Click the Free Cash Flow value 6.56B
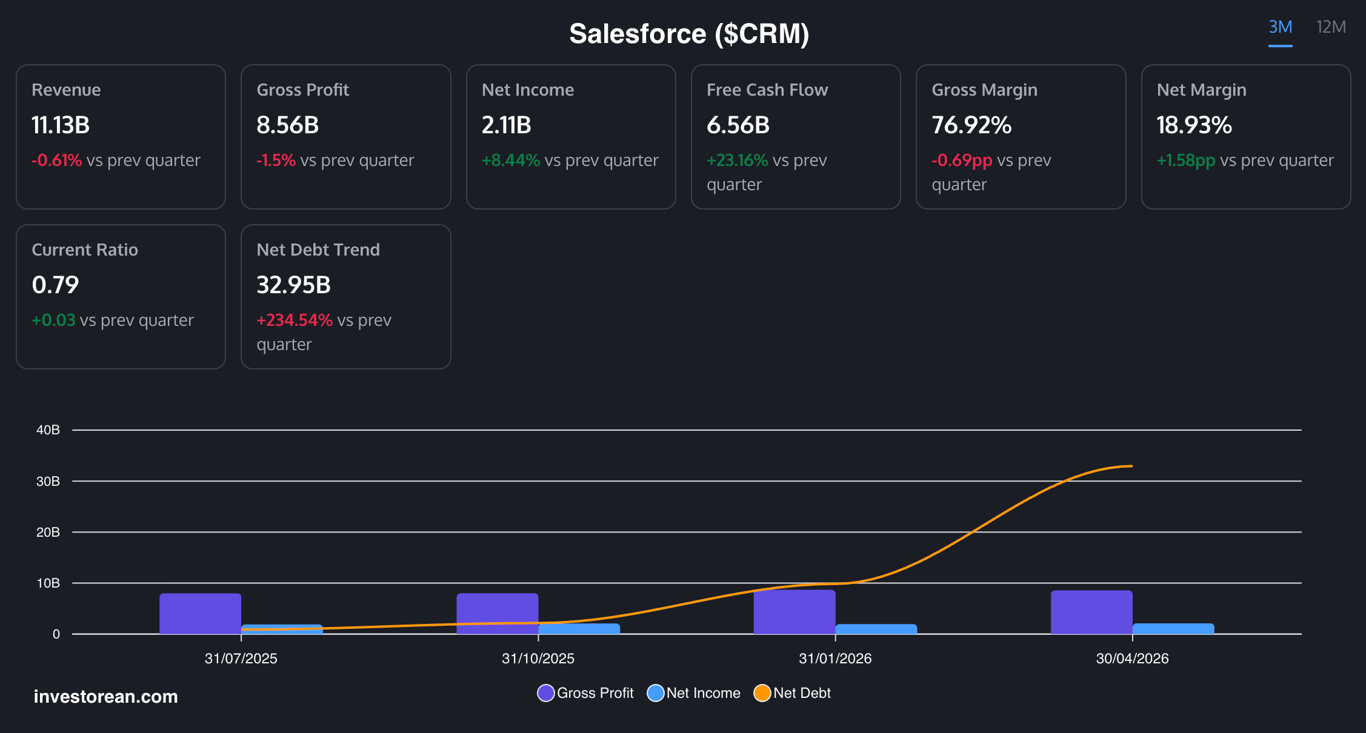 [x=738, y=125]
